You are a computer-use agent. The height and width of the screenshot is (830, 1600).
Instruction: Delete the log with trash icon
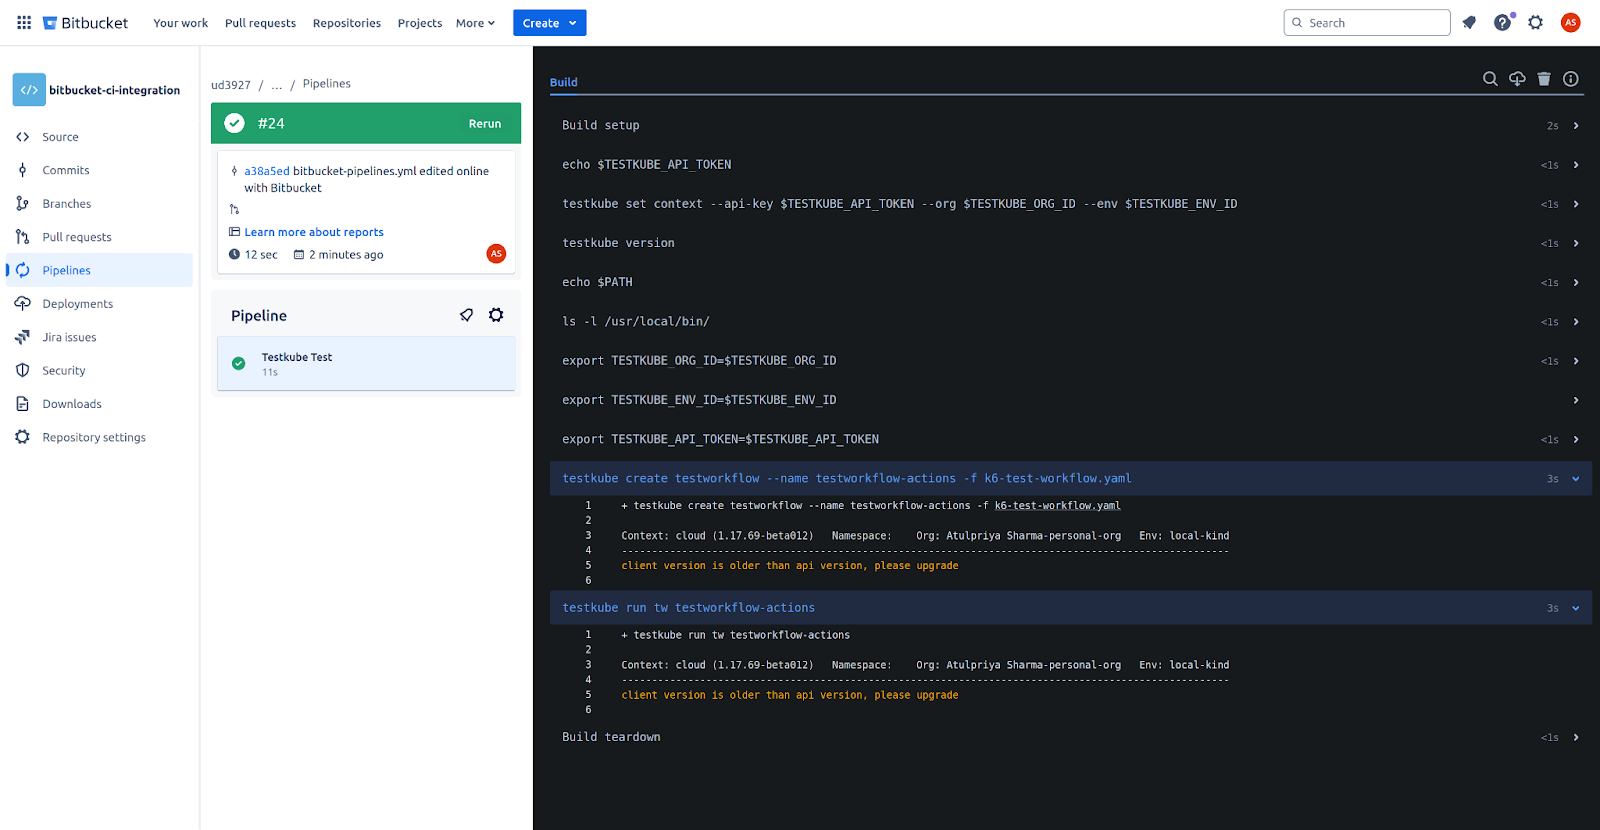pos(1544,79)
